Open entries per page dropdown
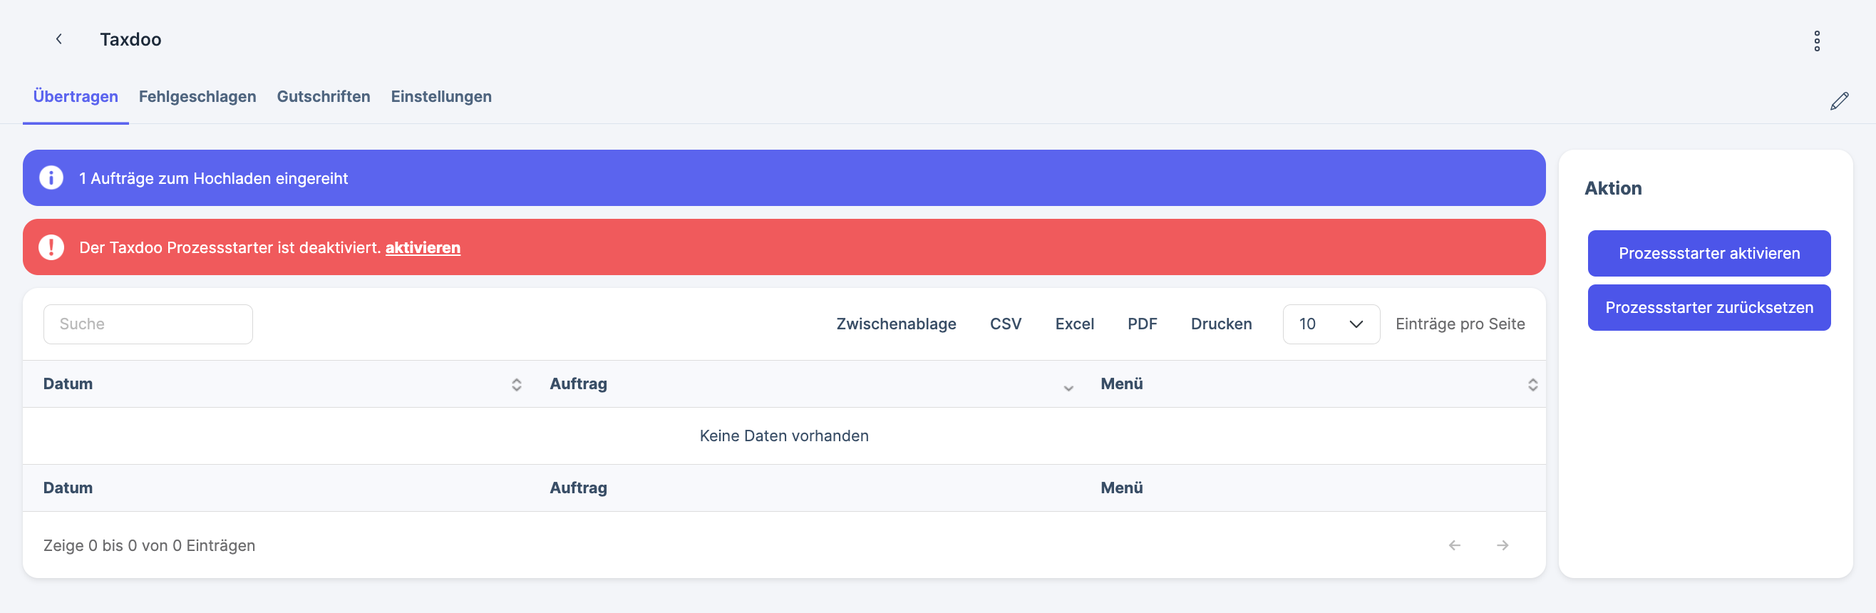Viewport: 1876px width, 613px height. (1330, 324)
